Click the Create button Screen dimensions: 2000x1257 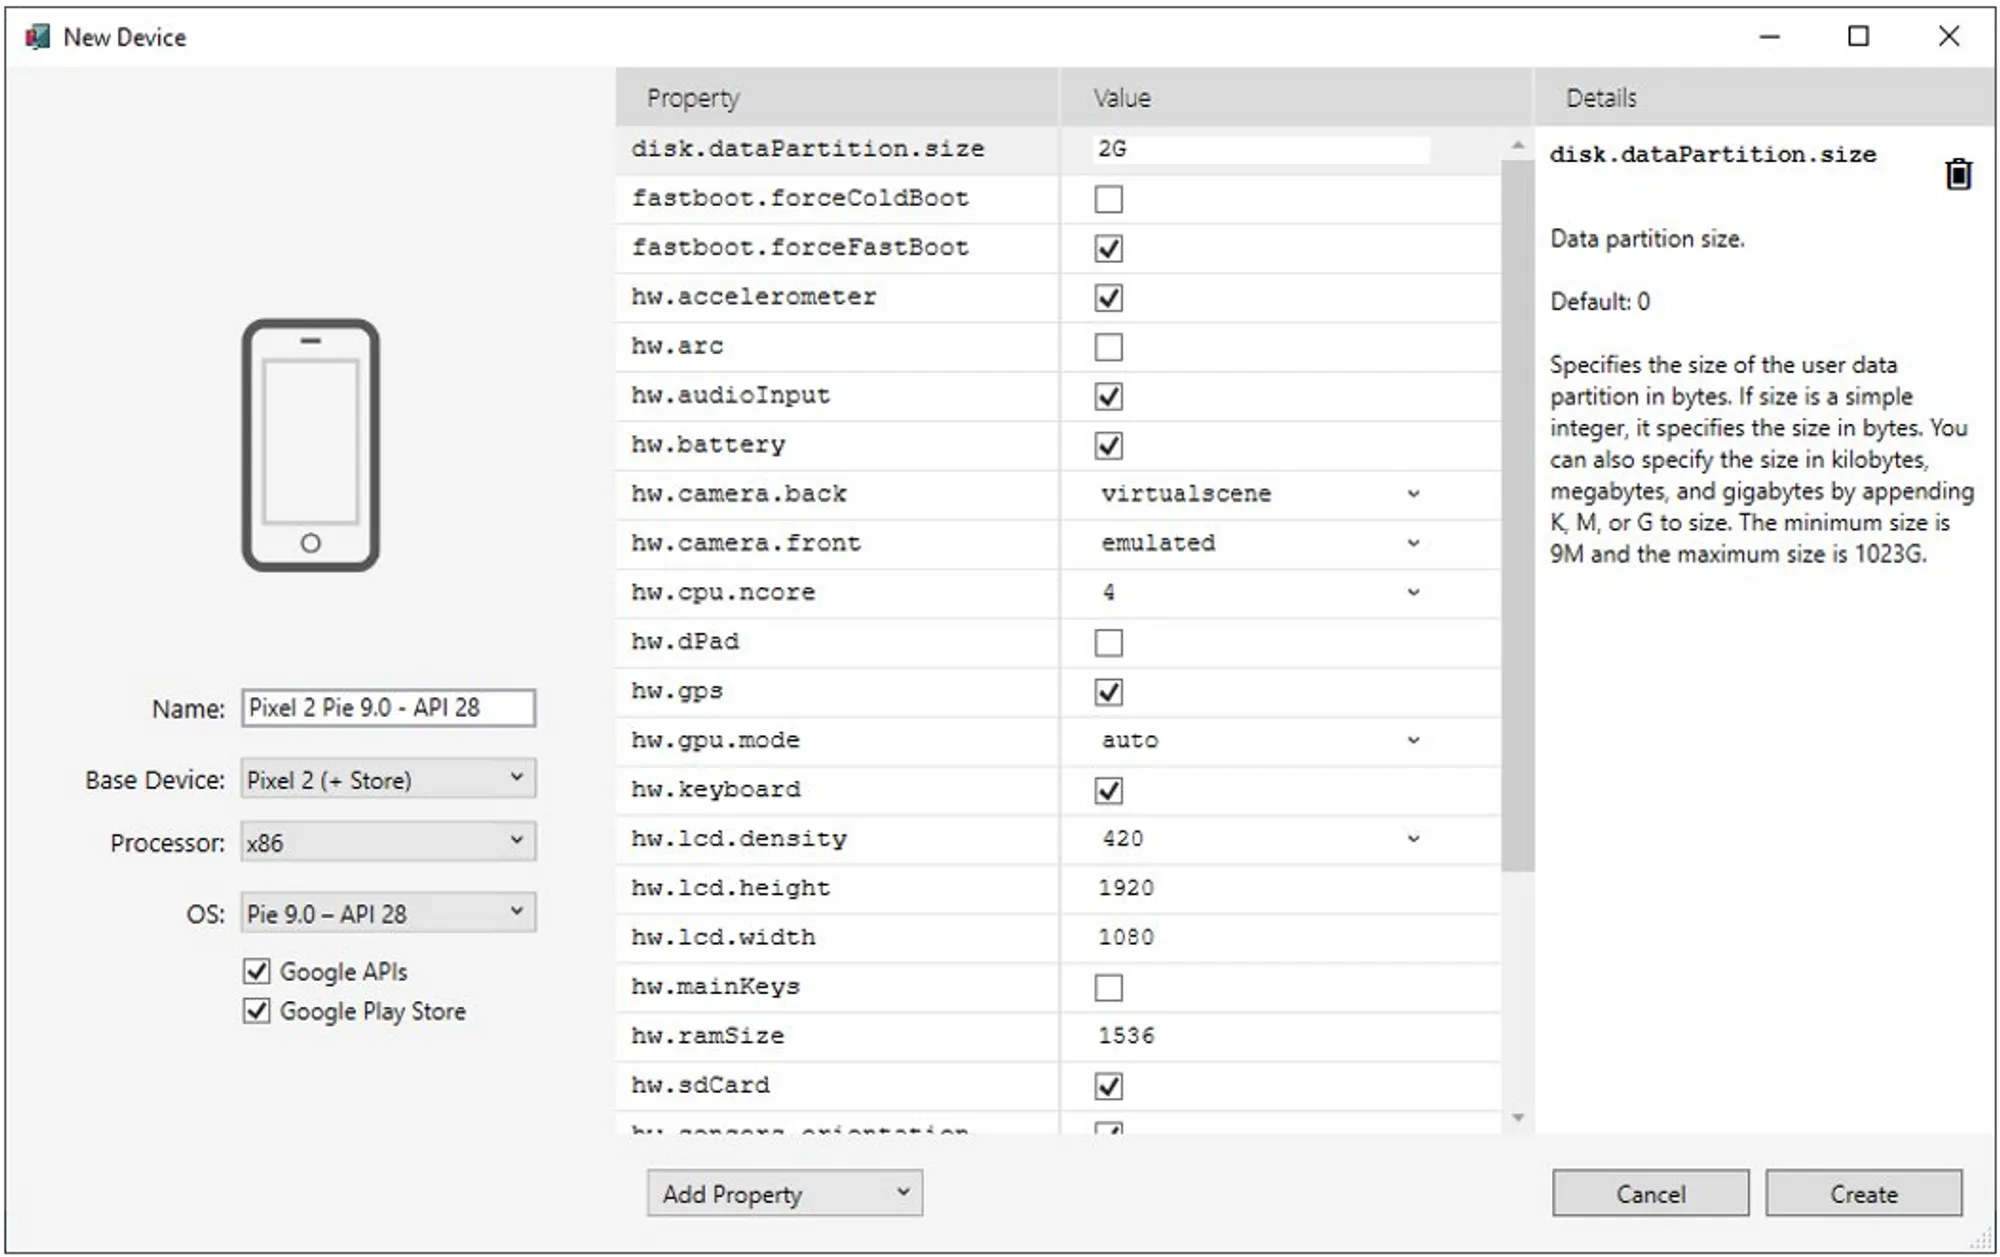pos(1864,1193)
